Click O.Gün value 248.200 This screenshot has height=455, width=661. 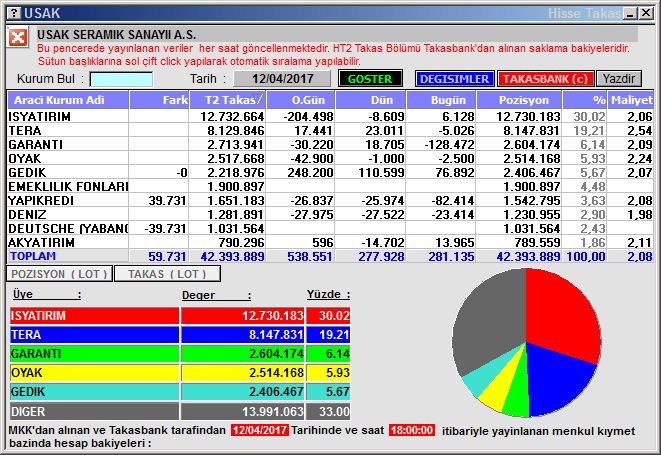(310, 172)
